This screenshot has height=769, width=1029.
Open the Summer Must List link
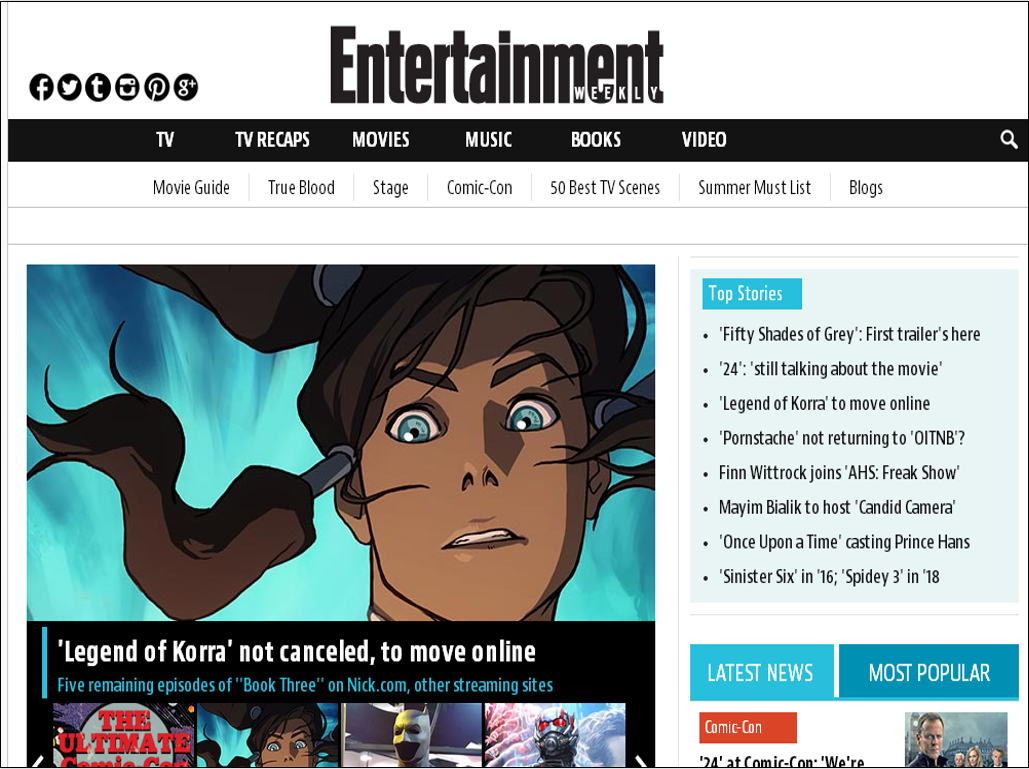pyautogui.click(x=755, y=188)
